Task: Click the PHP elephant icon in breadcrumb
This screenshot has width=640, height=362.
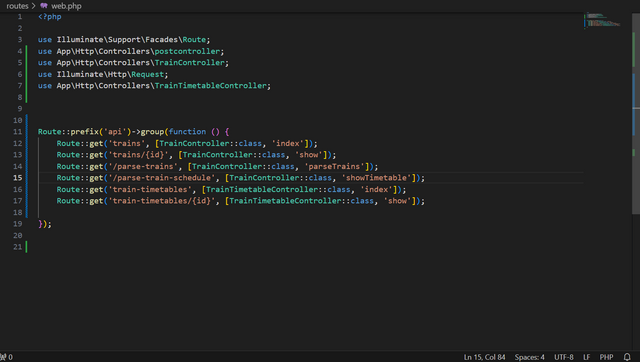Action: coord(44,6)
